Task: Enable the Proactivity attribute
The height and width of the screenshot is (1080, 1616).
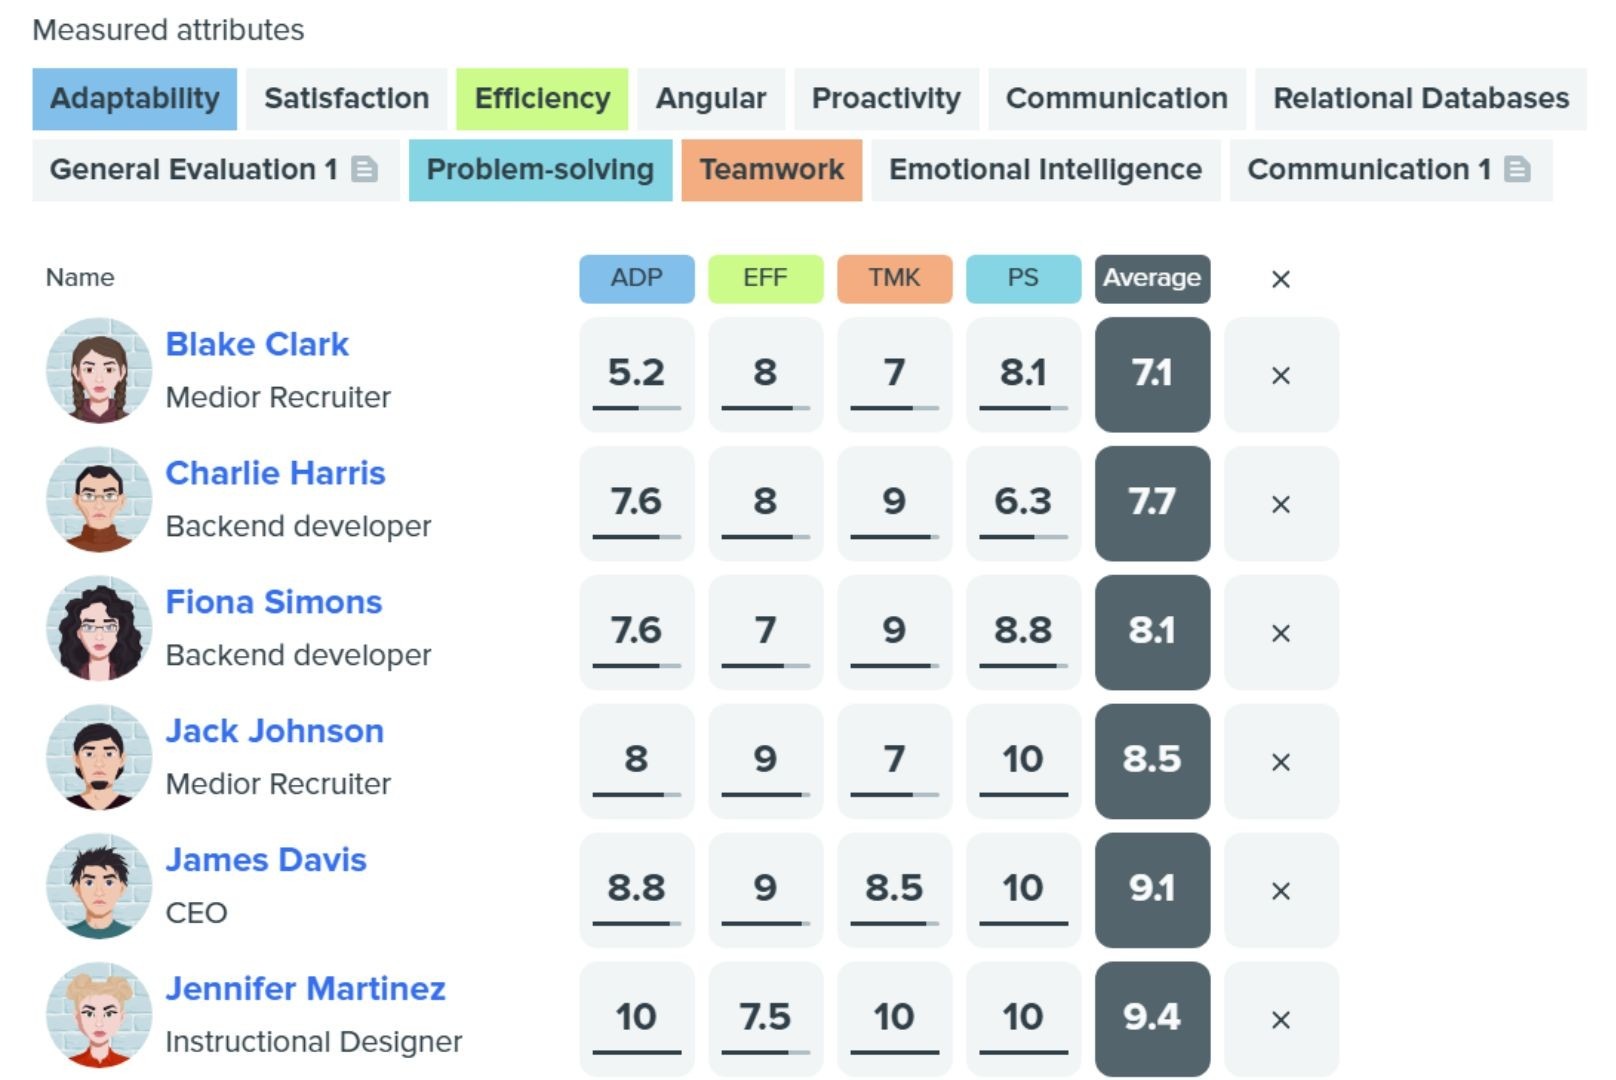Action: click(886, 98)
